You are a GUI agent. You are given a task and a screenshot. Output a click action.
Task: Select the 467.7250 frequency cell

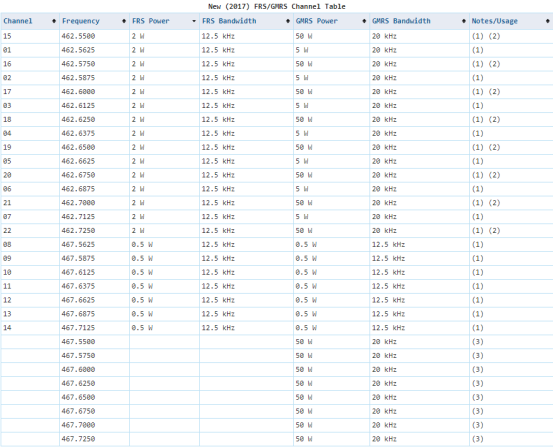(94, 439)
